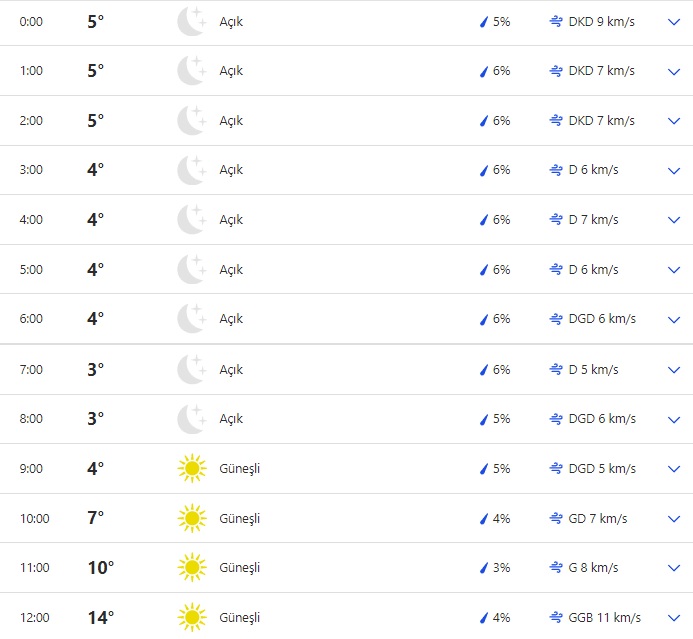This screenshot has width=693, height=639.
Task: Click the Açık text in the 8:00 row
Action: click(x=231, y=419)
